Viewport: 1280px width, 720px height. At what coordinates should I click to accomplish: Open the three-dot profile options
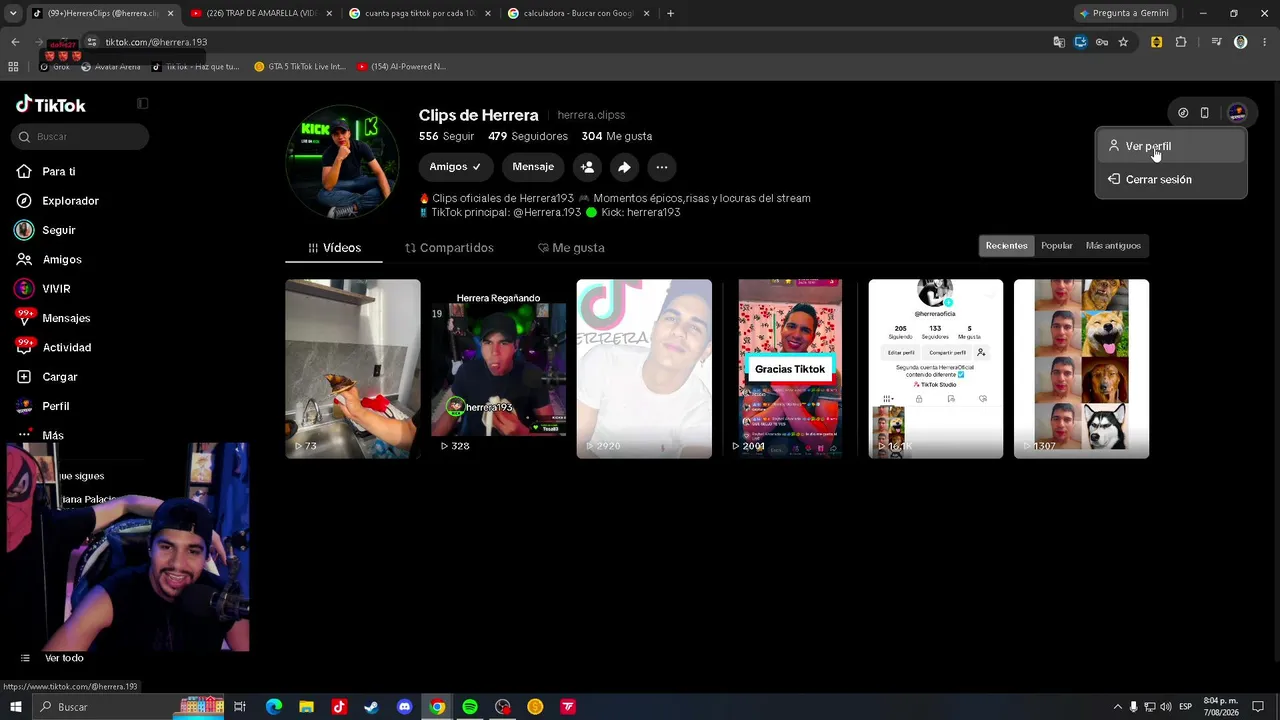click(x=662, y=167)
